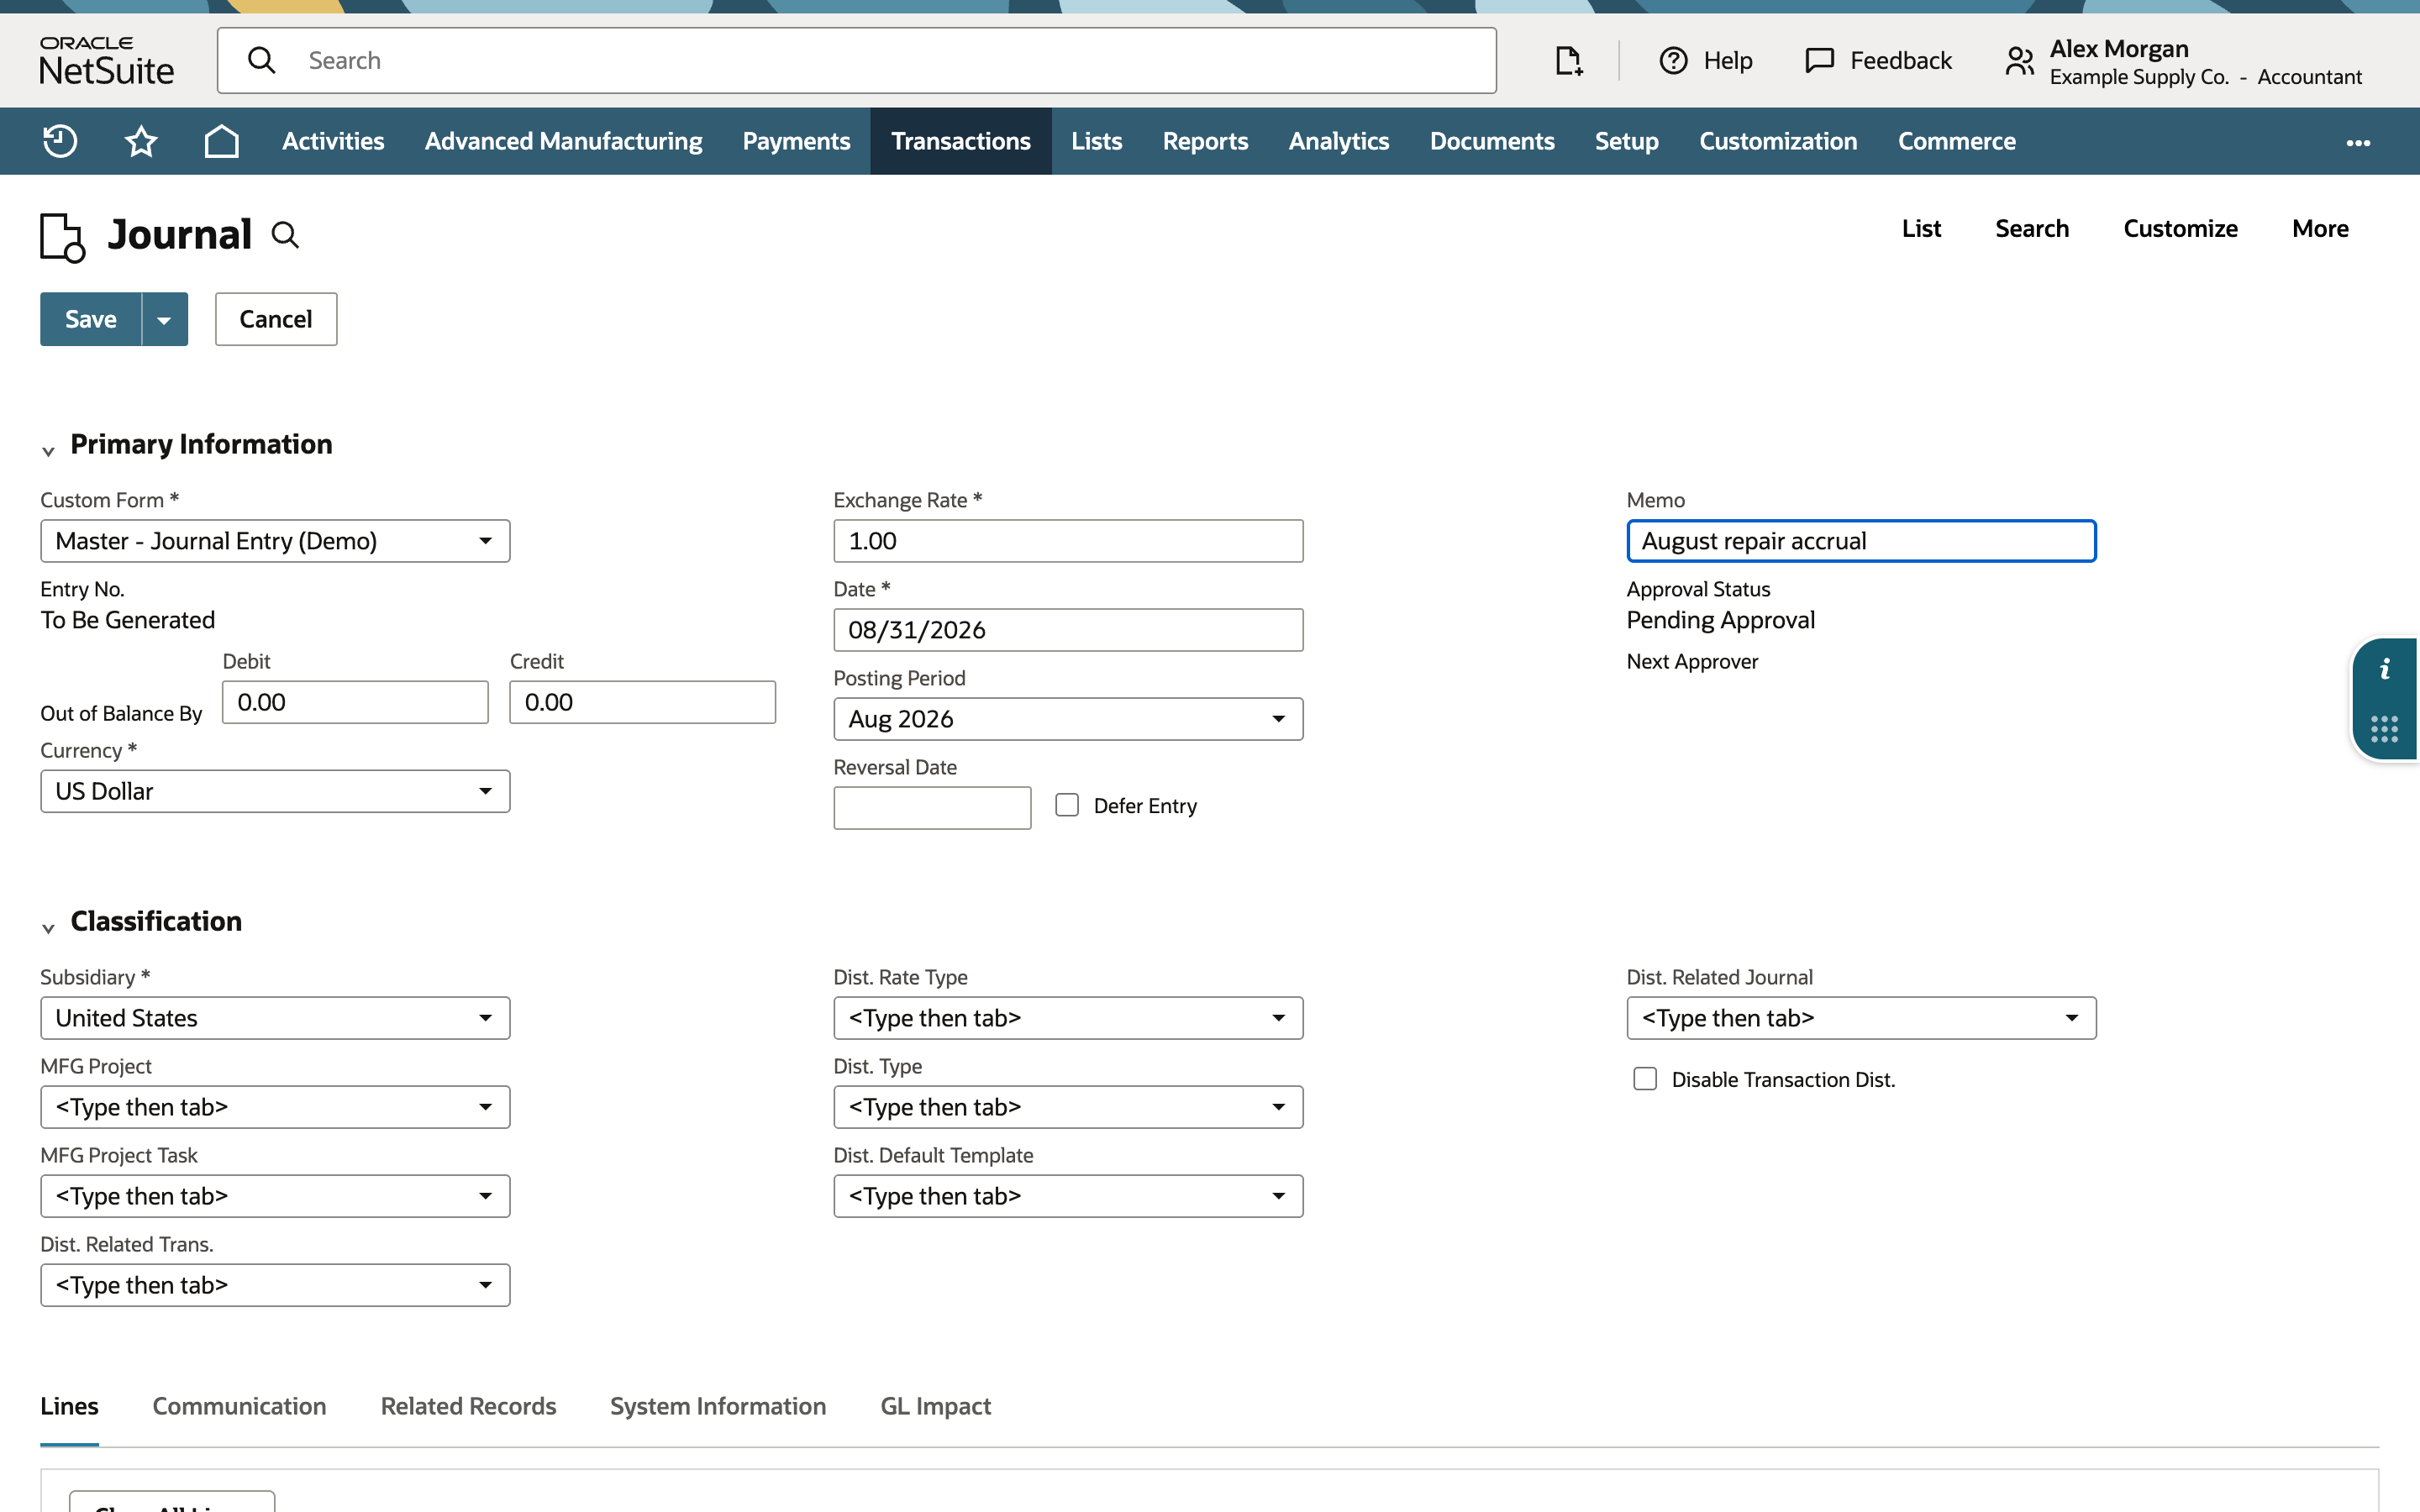The height and width of the screenshot is (1512, 2420).
Task: Switch to the GL Impact tab
Action: (935, 1406)
